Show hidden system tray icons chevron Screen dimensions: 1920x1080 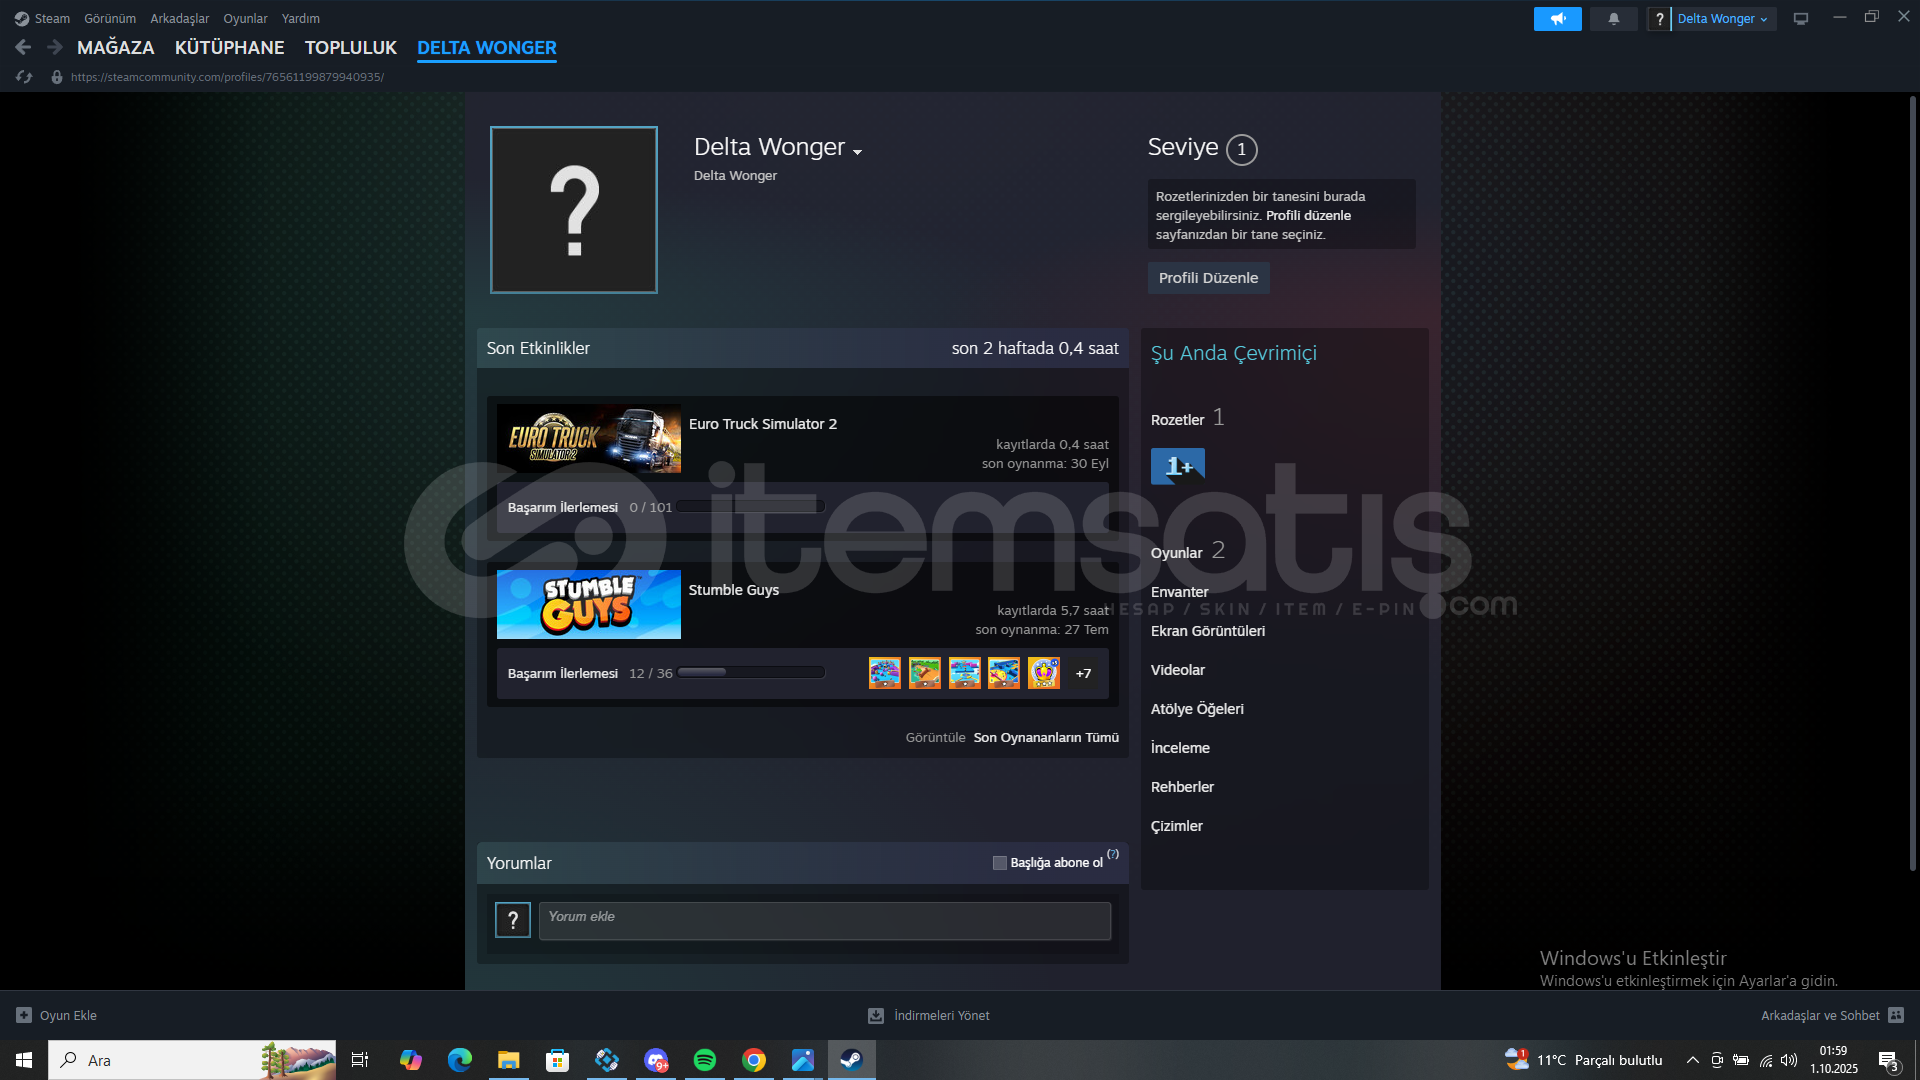[x=1692, y=1060]
